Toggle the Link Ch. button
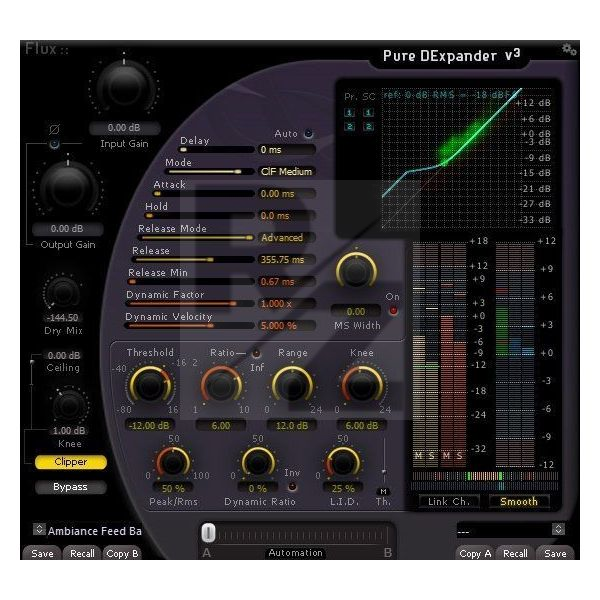Screen dimensions: 600x600 coord(448,502)
